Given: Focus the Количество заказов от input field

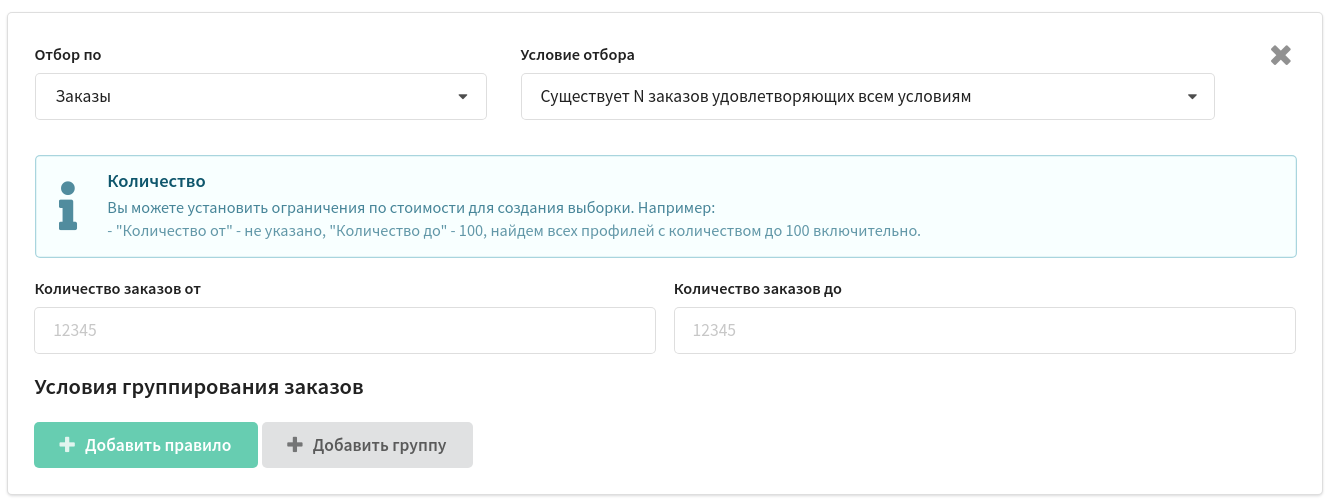Looking at the screenshot, I should coord(345,330).
